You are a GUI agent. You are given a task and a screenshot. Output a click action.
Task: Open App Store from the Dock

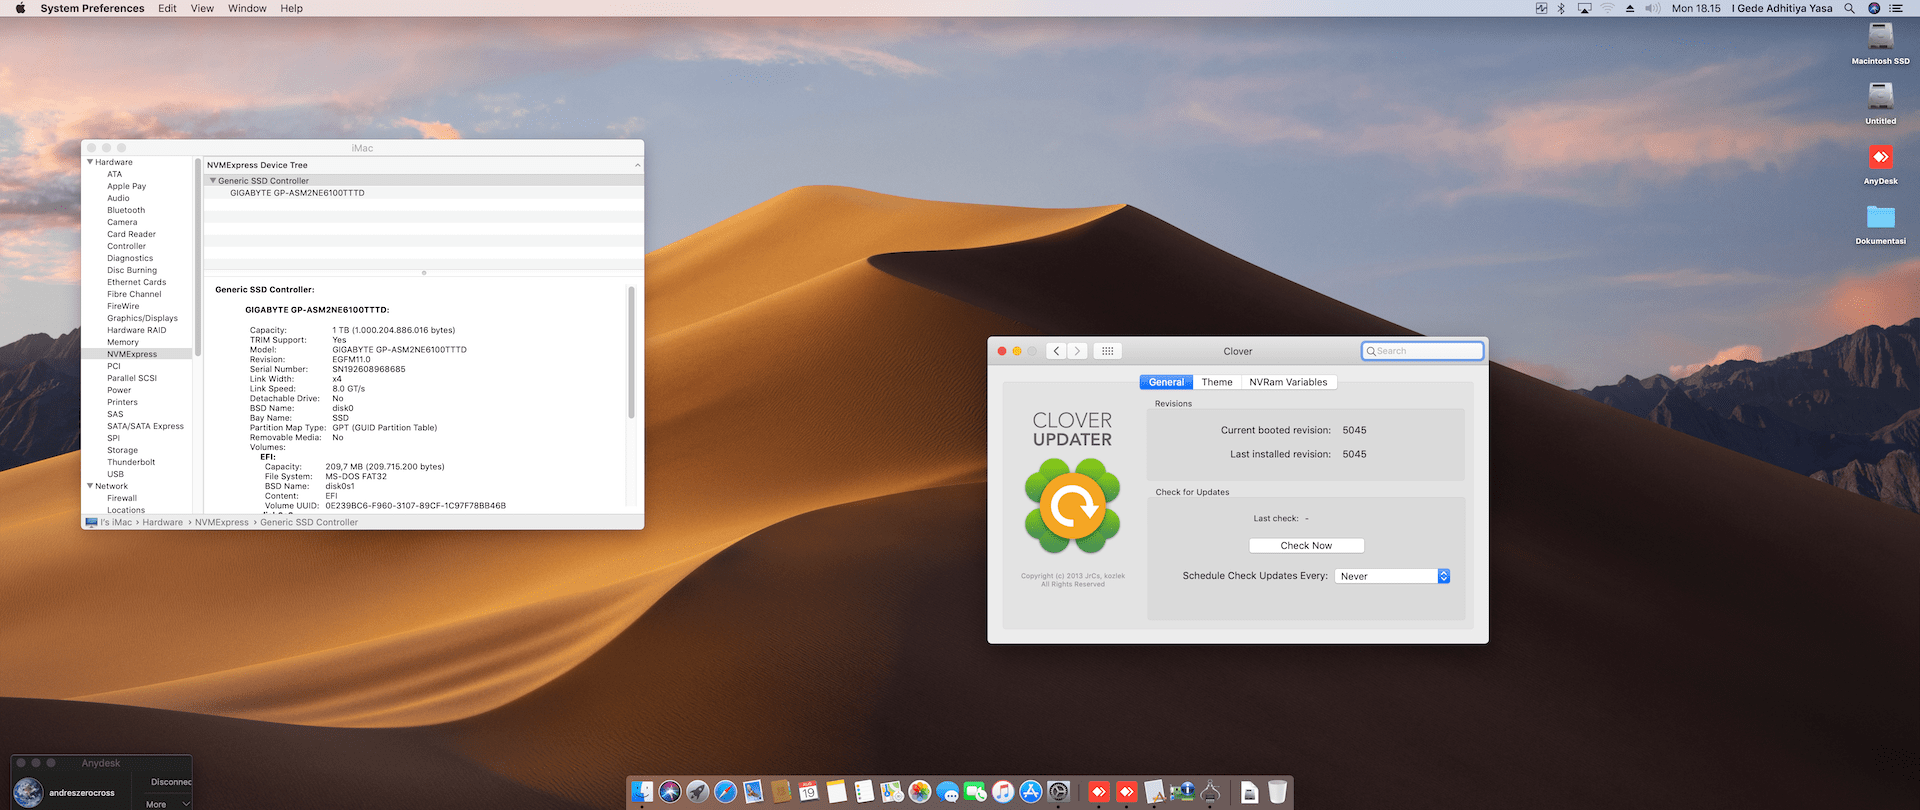point(1031,792)
